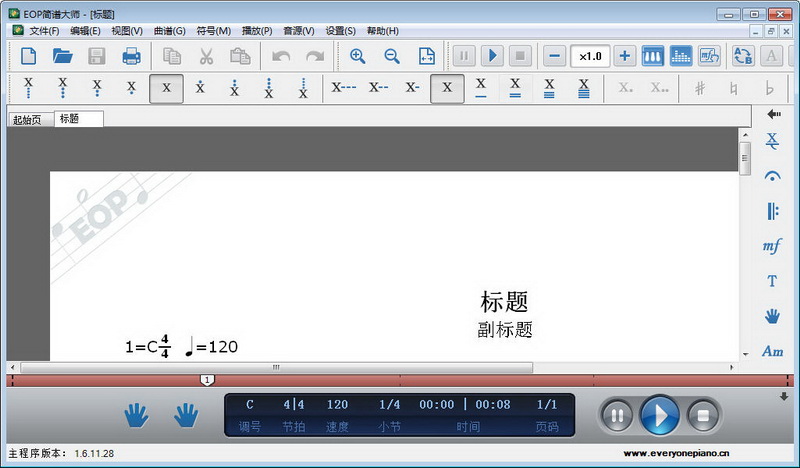Click the 副标题 subtitle text
Screen dimensions: 800x468
(505, 330)
